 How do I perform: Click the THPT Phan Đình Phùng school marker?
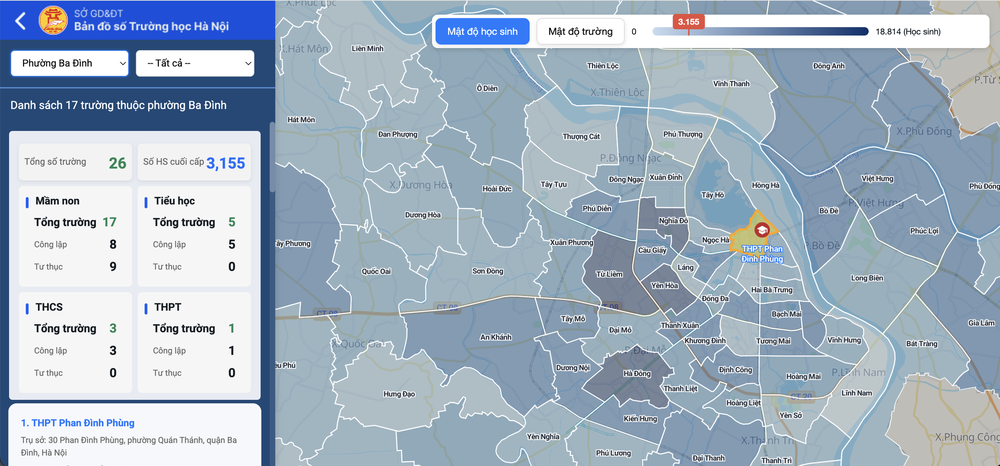click(761, 229)
